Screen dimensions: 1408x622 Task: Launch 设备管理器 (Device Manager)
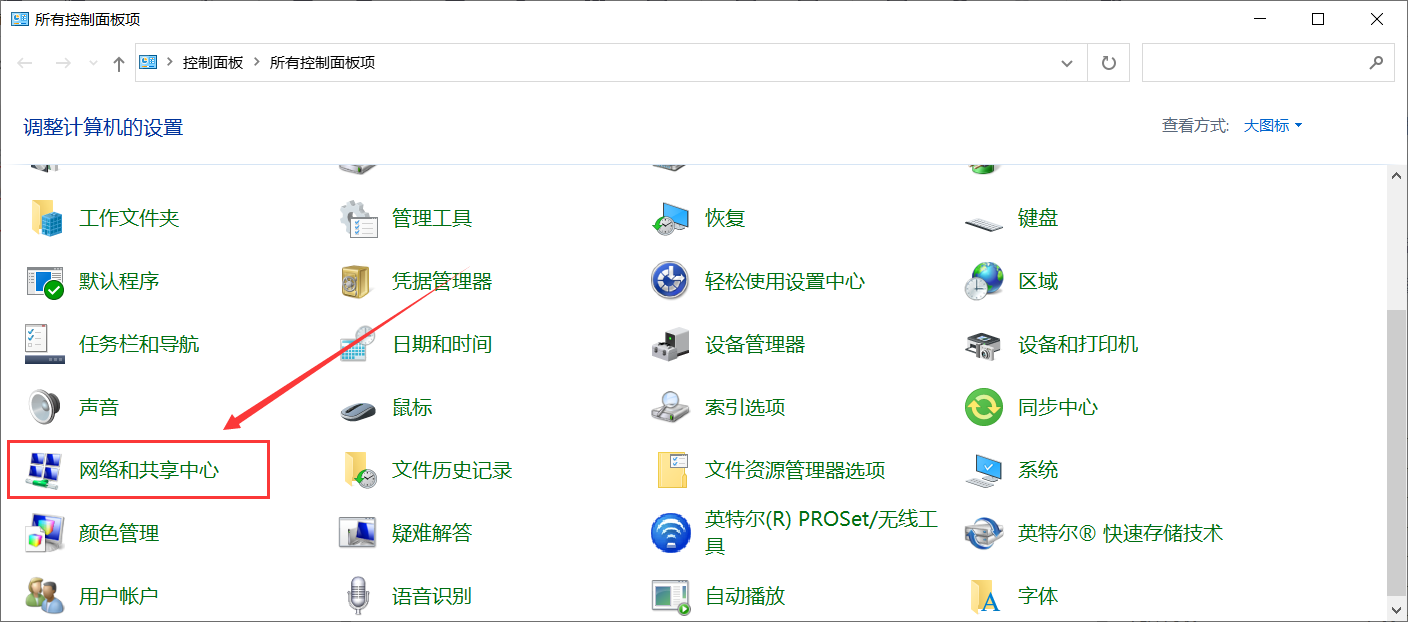747,344
